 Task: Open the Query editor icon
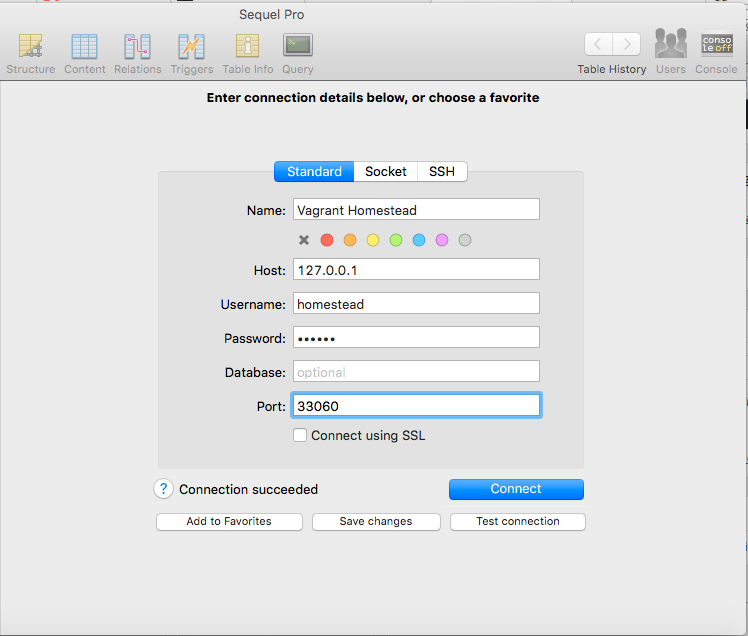point(298,45)
